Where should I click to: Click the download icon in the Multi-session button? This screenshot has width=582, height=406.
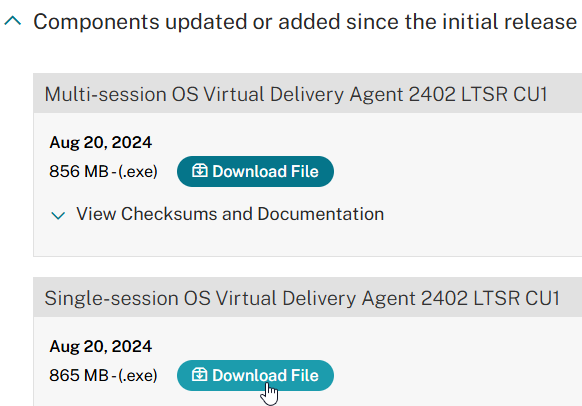click(x=200, y=171)
